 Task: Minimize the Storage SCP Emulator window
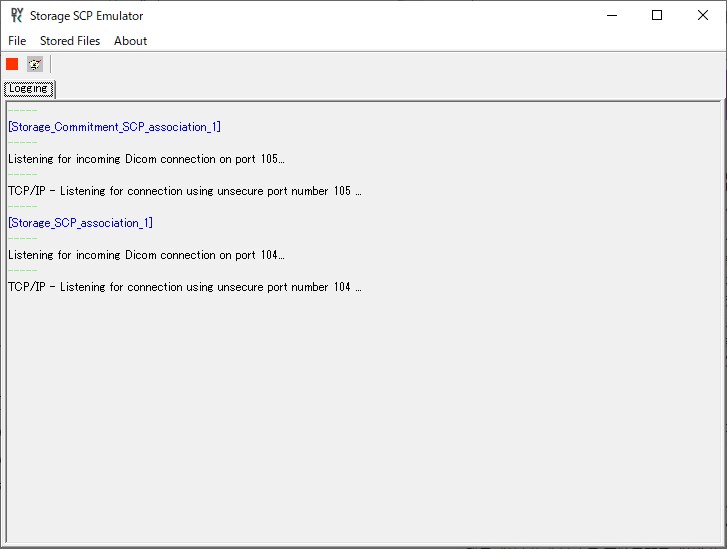point(611,15)
